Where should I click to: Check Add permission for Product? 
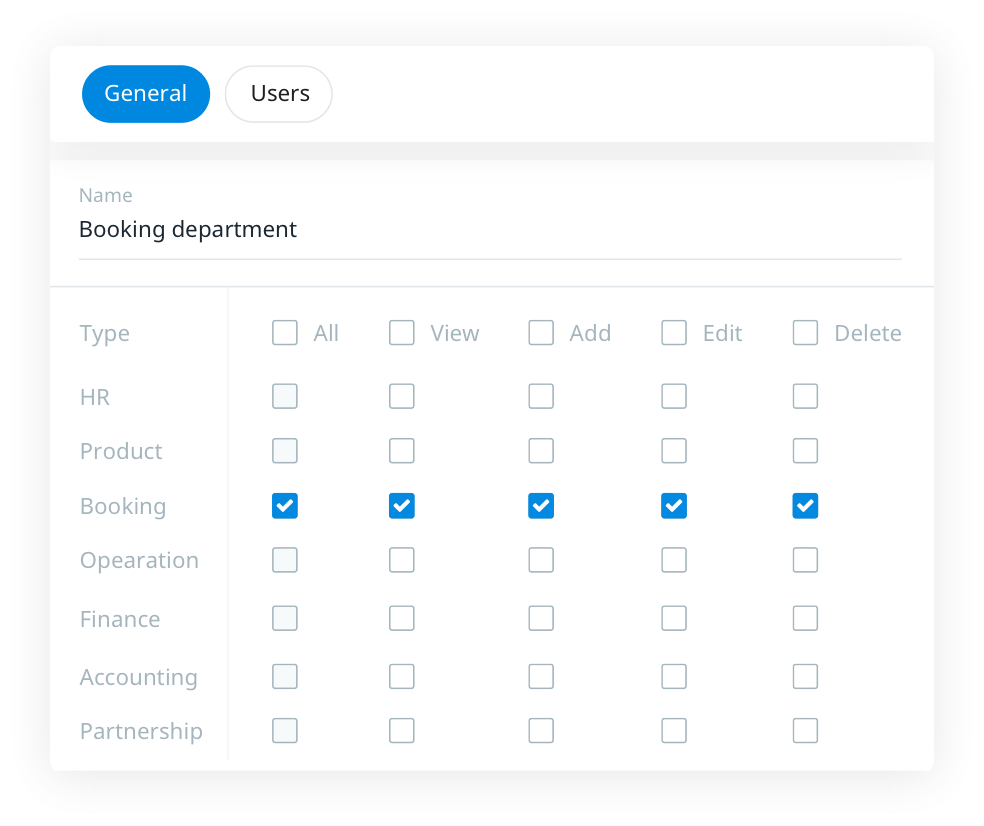pos(541,451)
